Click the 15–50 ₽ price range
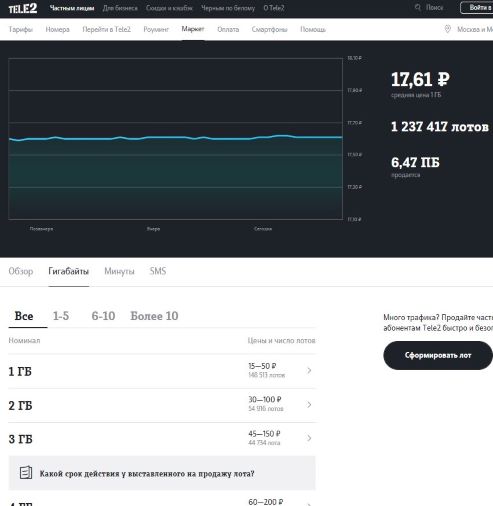The width and height of the screenshot is (493, 506). [262, 366]
